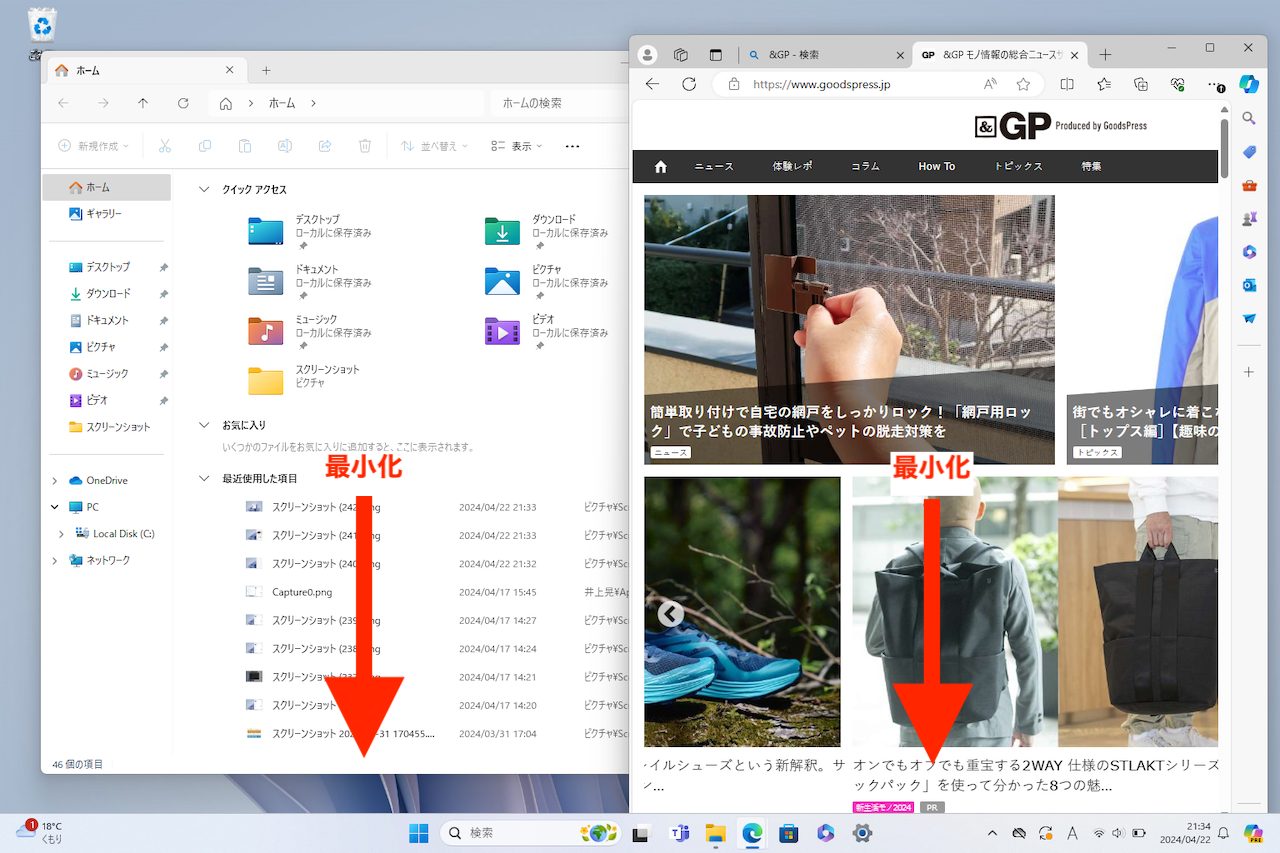Screen dimensions: 1280x853
Task: Click the ホームの検索 box in File Explorer
Action: (x=556, y=103)
